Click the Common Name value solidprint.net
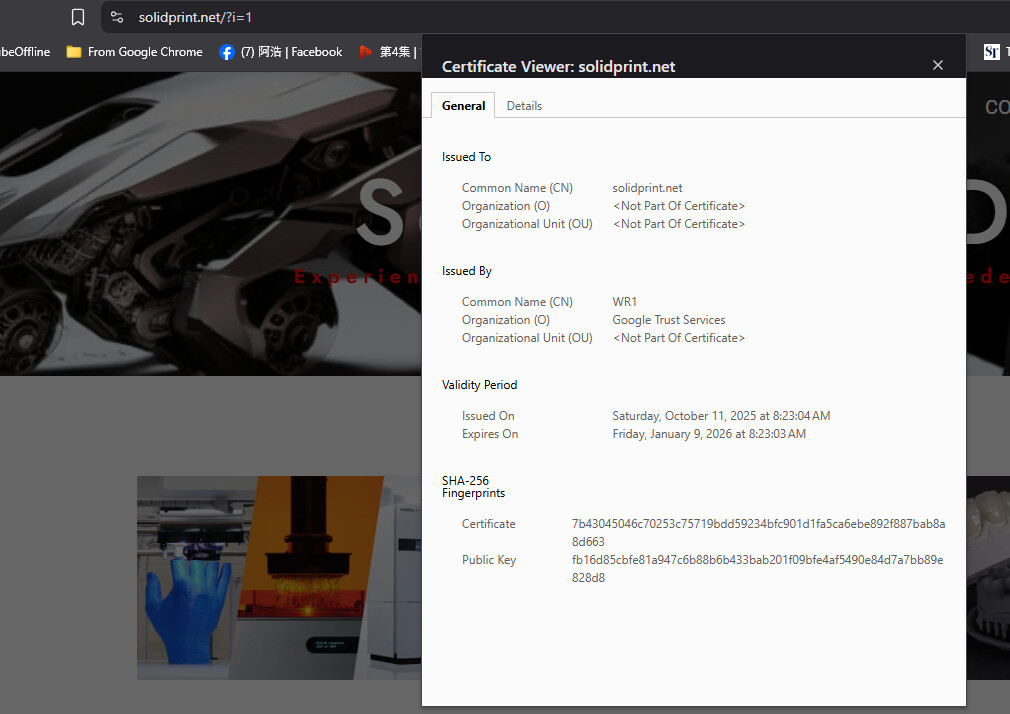The height and width of the screenshot is (714, 1010). [x=647, y=188]
